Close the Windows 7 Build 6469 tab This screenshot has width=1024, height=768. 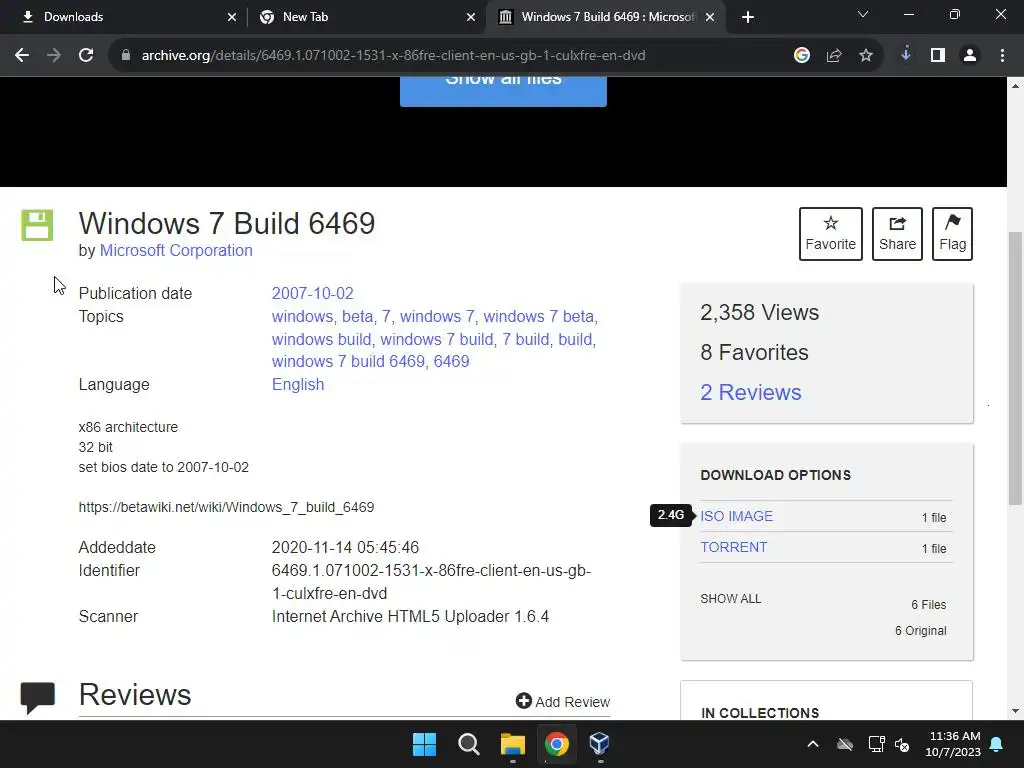tap(710, 17)
